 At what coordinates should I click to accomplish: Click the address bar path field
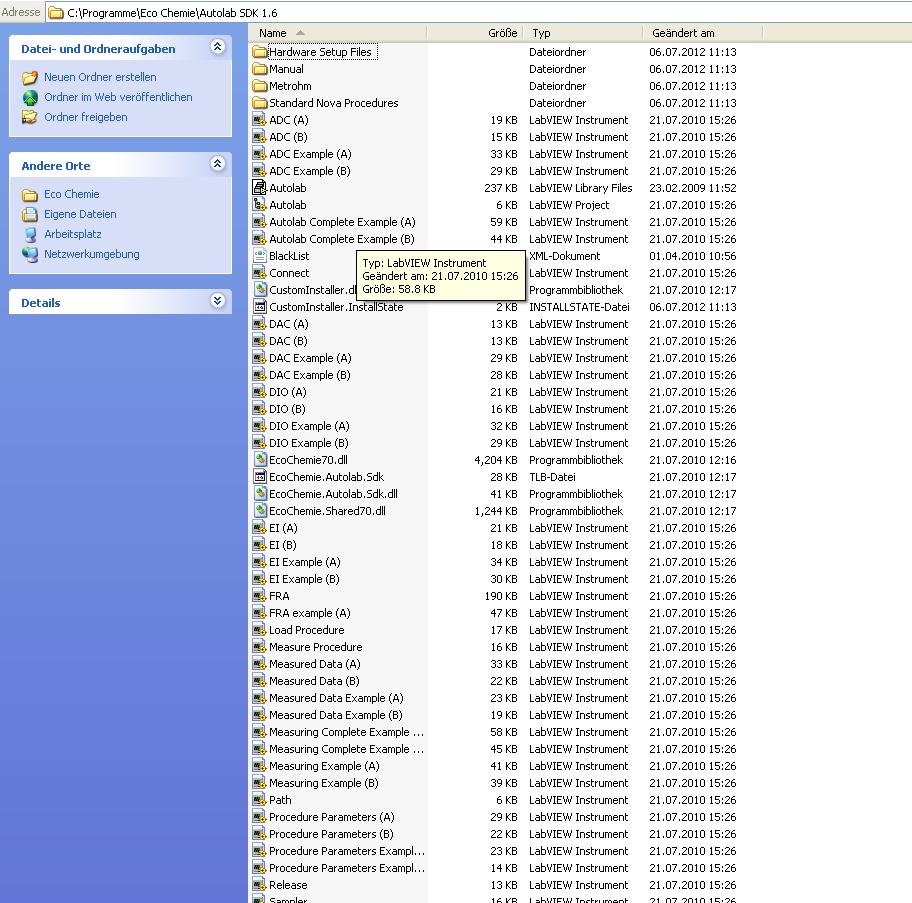pos(478,13)
